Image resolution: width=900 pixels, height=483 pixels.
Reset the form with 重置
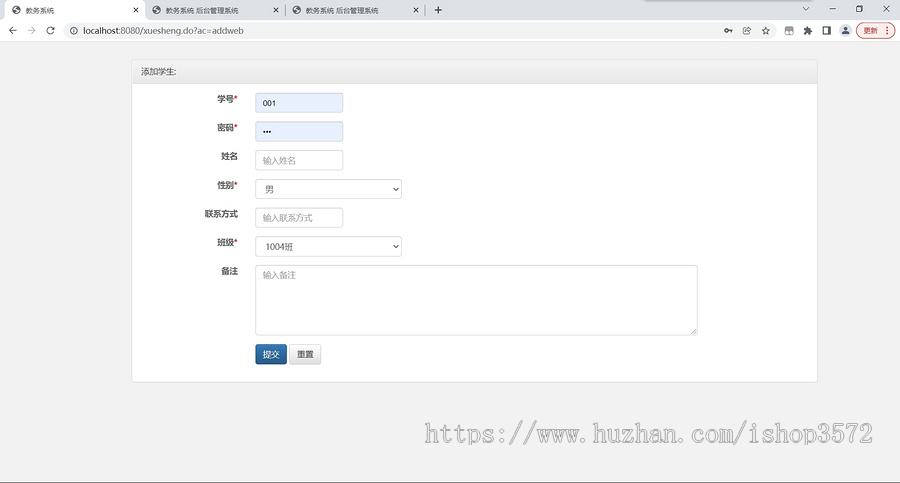coord(305,354)
